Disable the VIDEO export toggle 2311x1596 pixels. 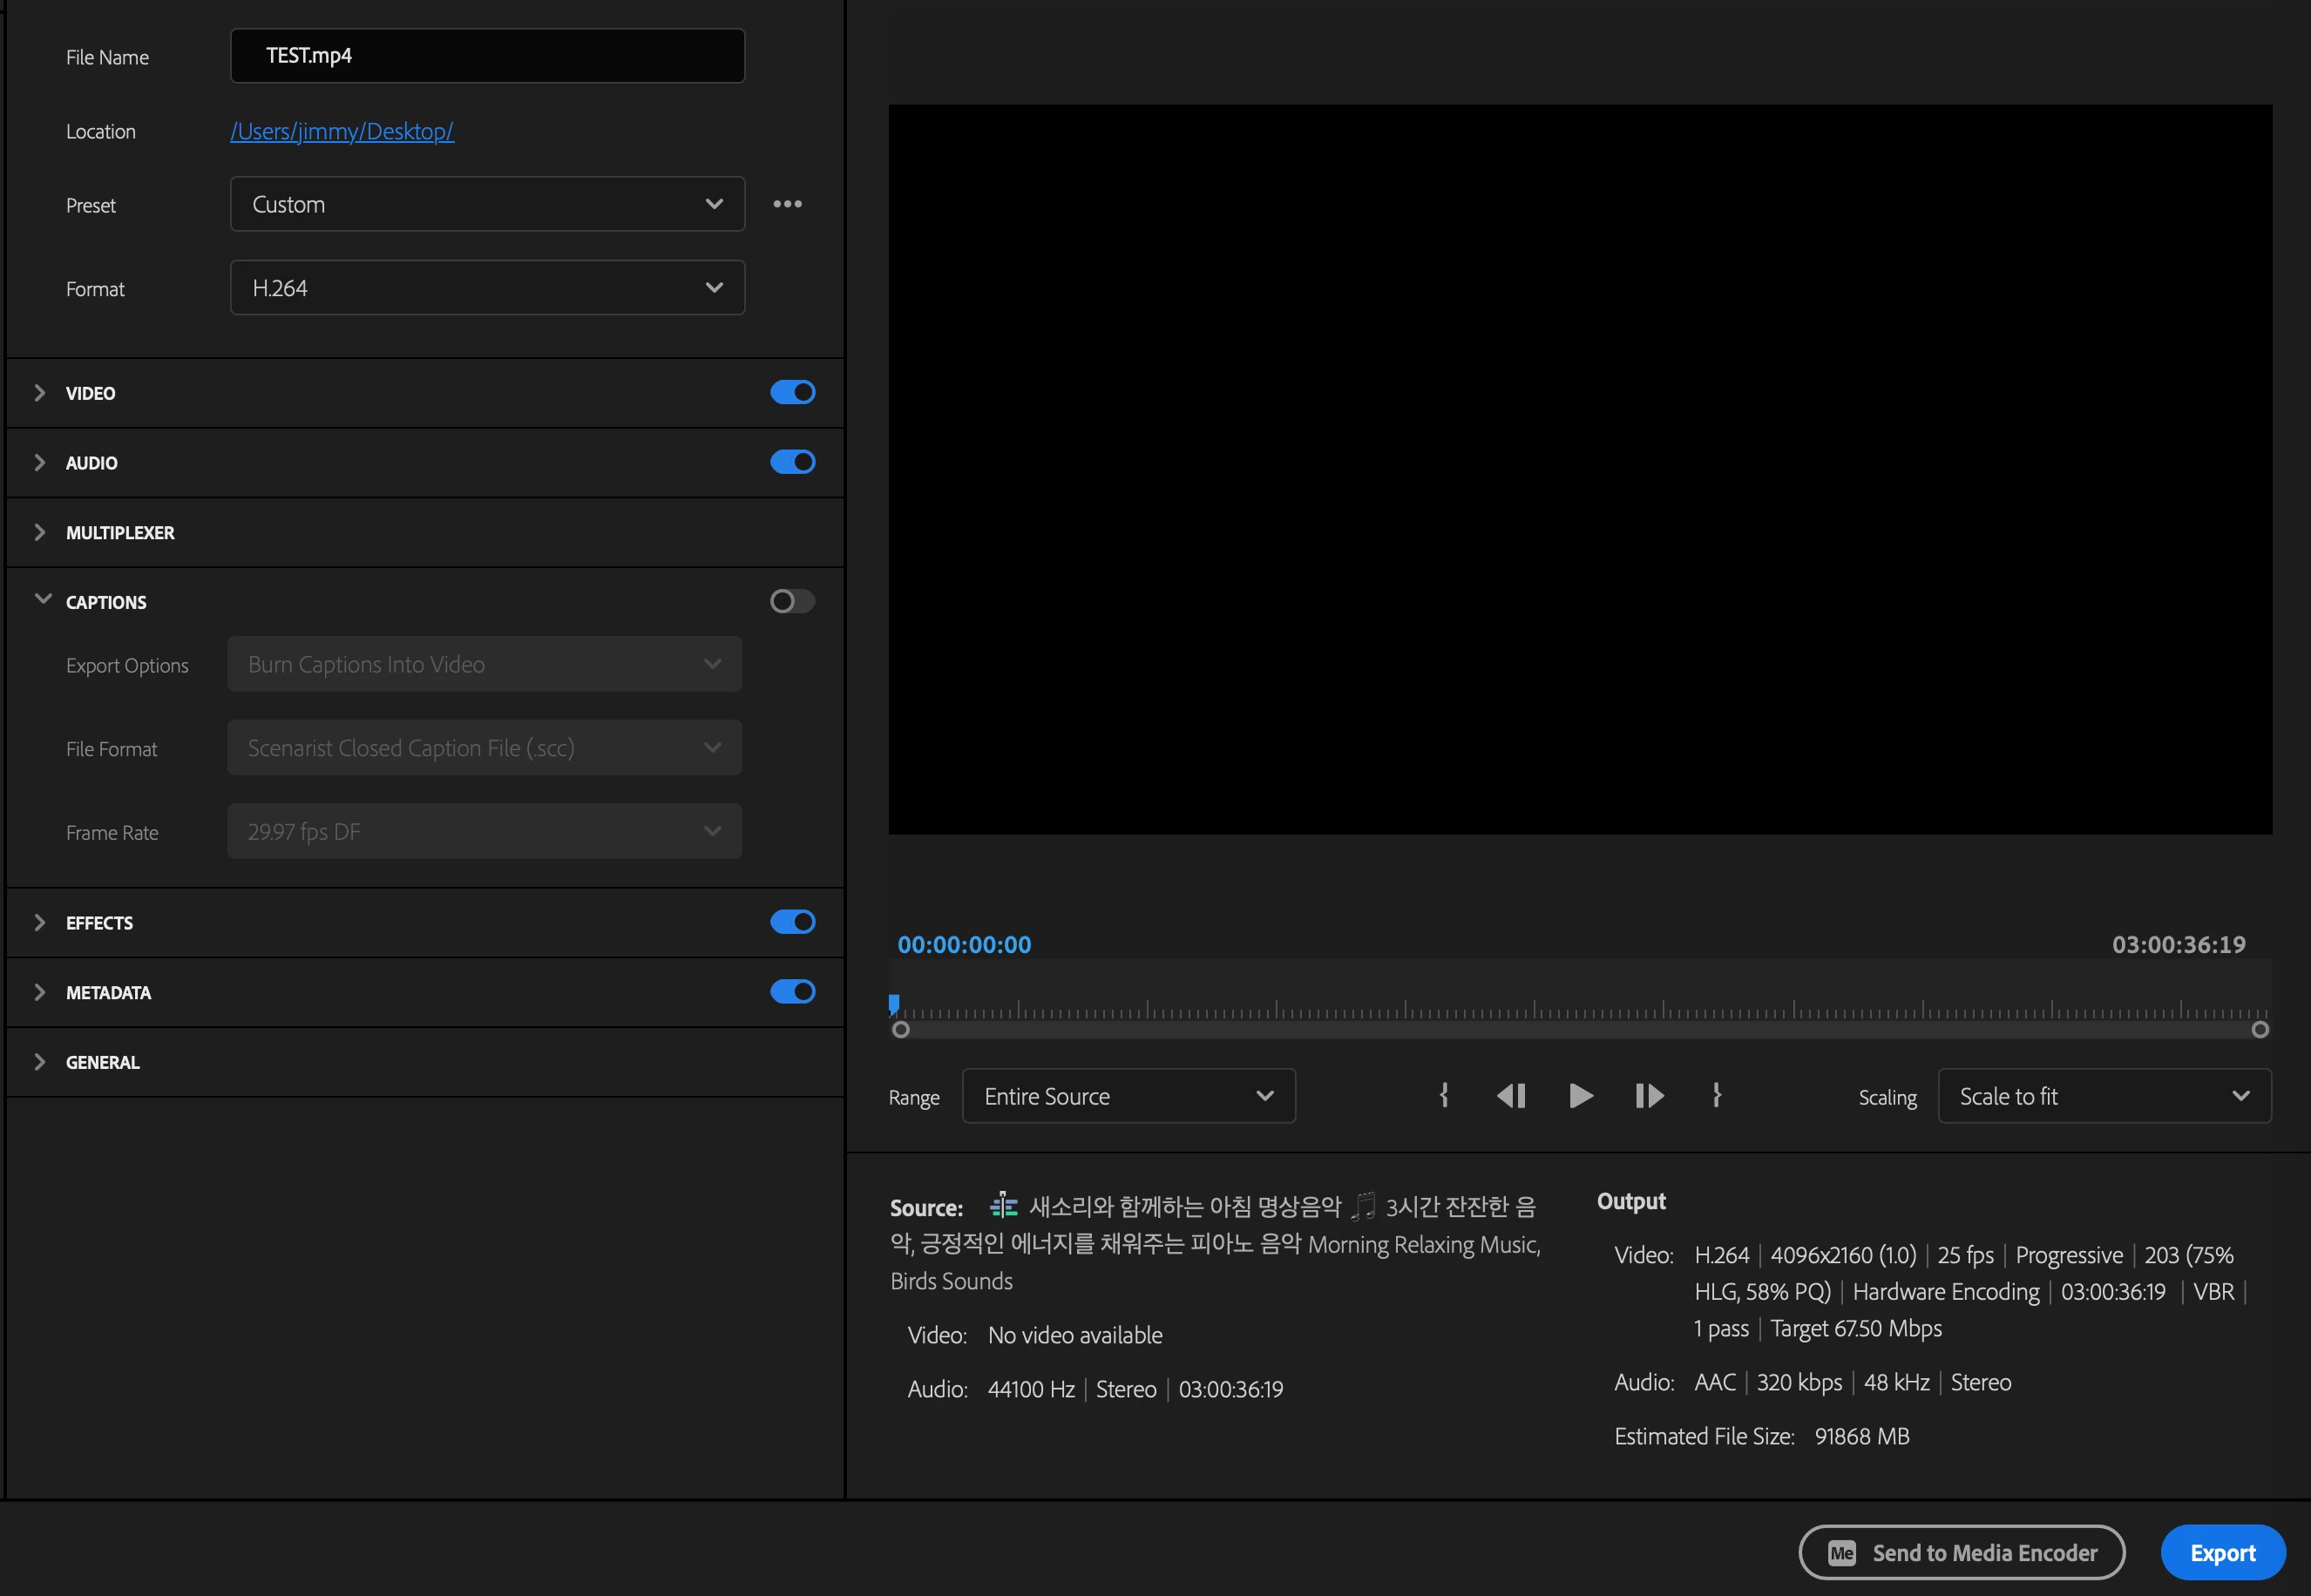[792, 393]
